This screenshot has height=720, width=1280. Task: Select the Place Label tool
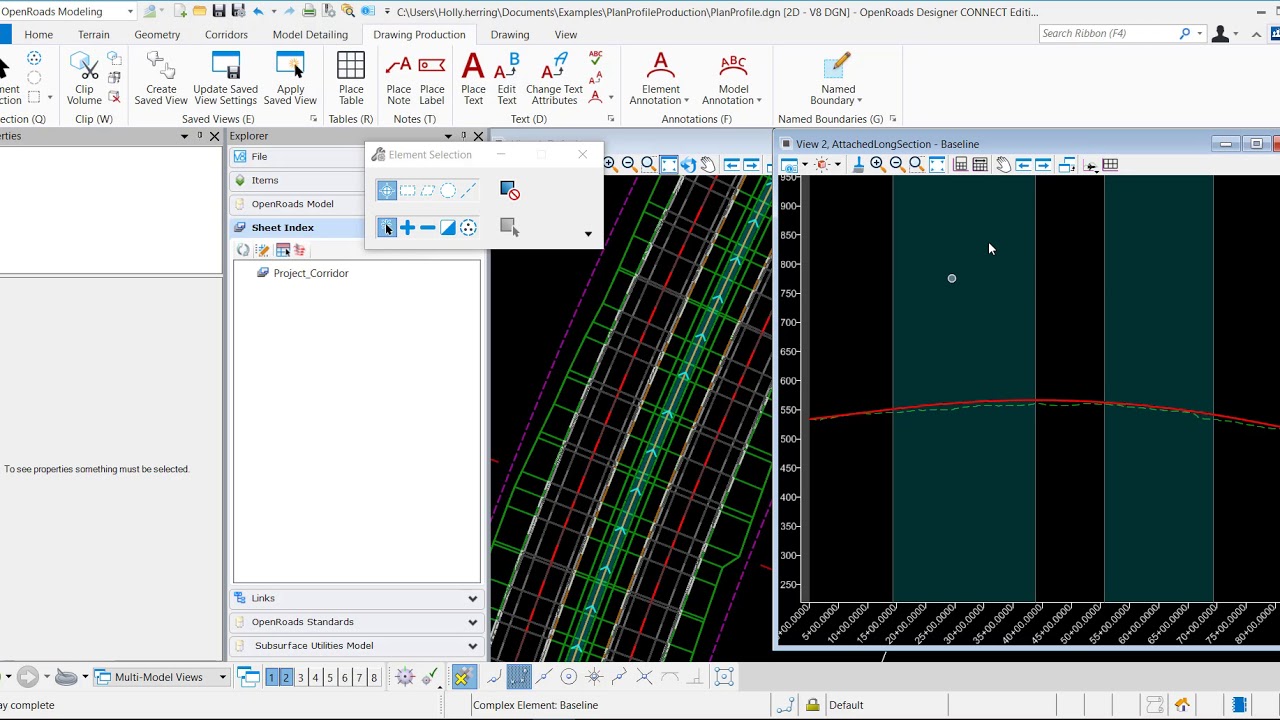[432, 78]
